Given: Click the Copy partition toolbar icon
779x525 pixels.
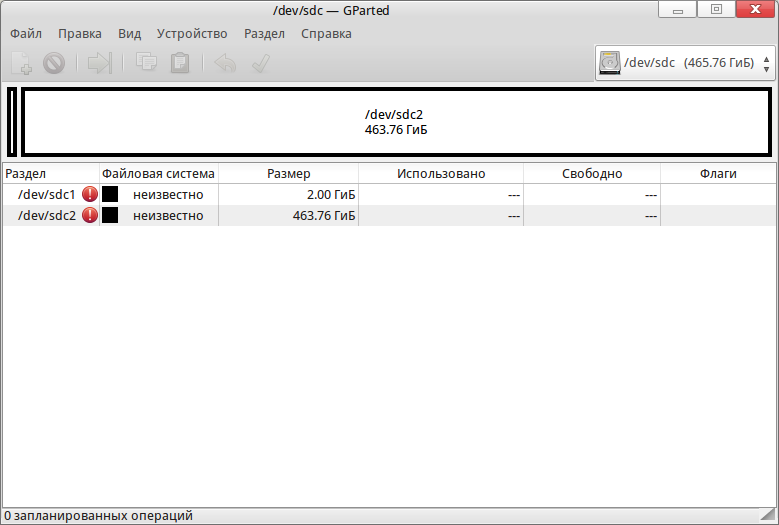Looking at the screenshot, I should (146, 62).
